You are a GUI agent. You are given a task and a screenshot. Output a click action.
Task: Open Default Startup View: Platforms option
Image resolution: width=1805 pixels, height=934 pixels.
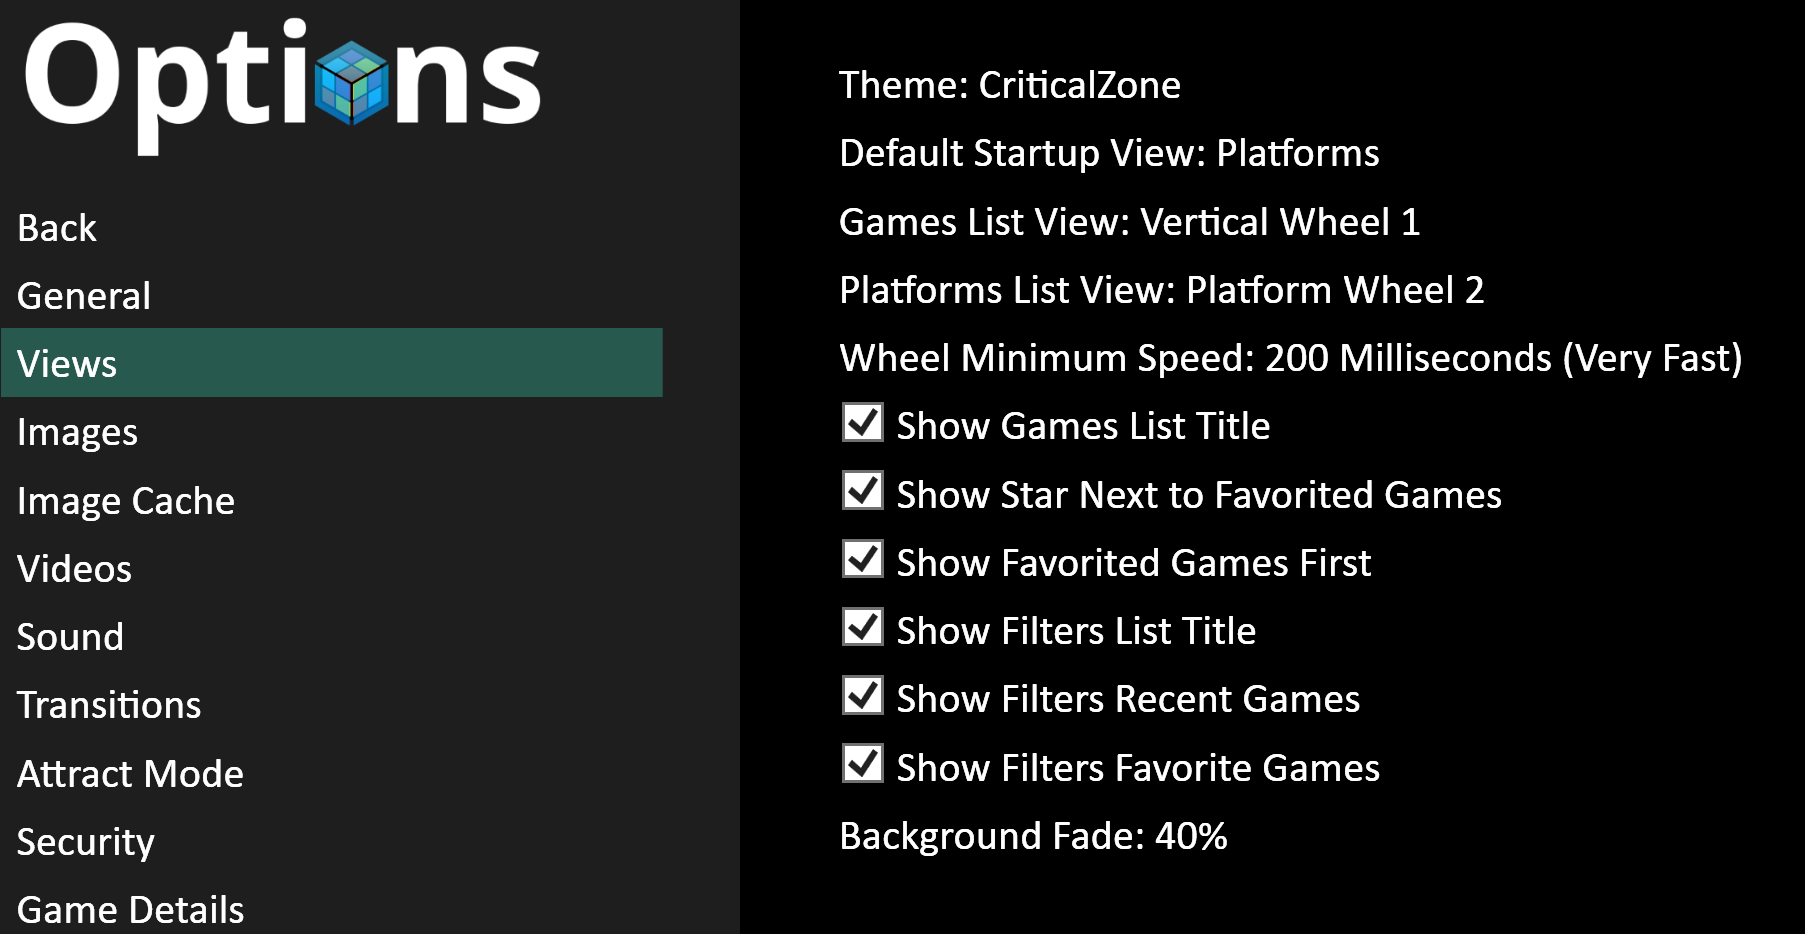(1109, 154)
